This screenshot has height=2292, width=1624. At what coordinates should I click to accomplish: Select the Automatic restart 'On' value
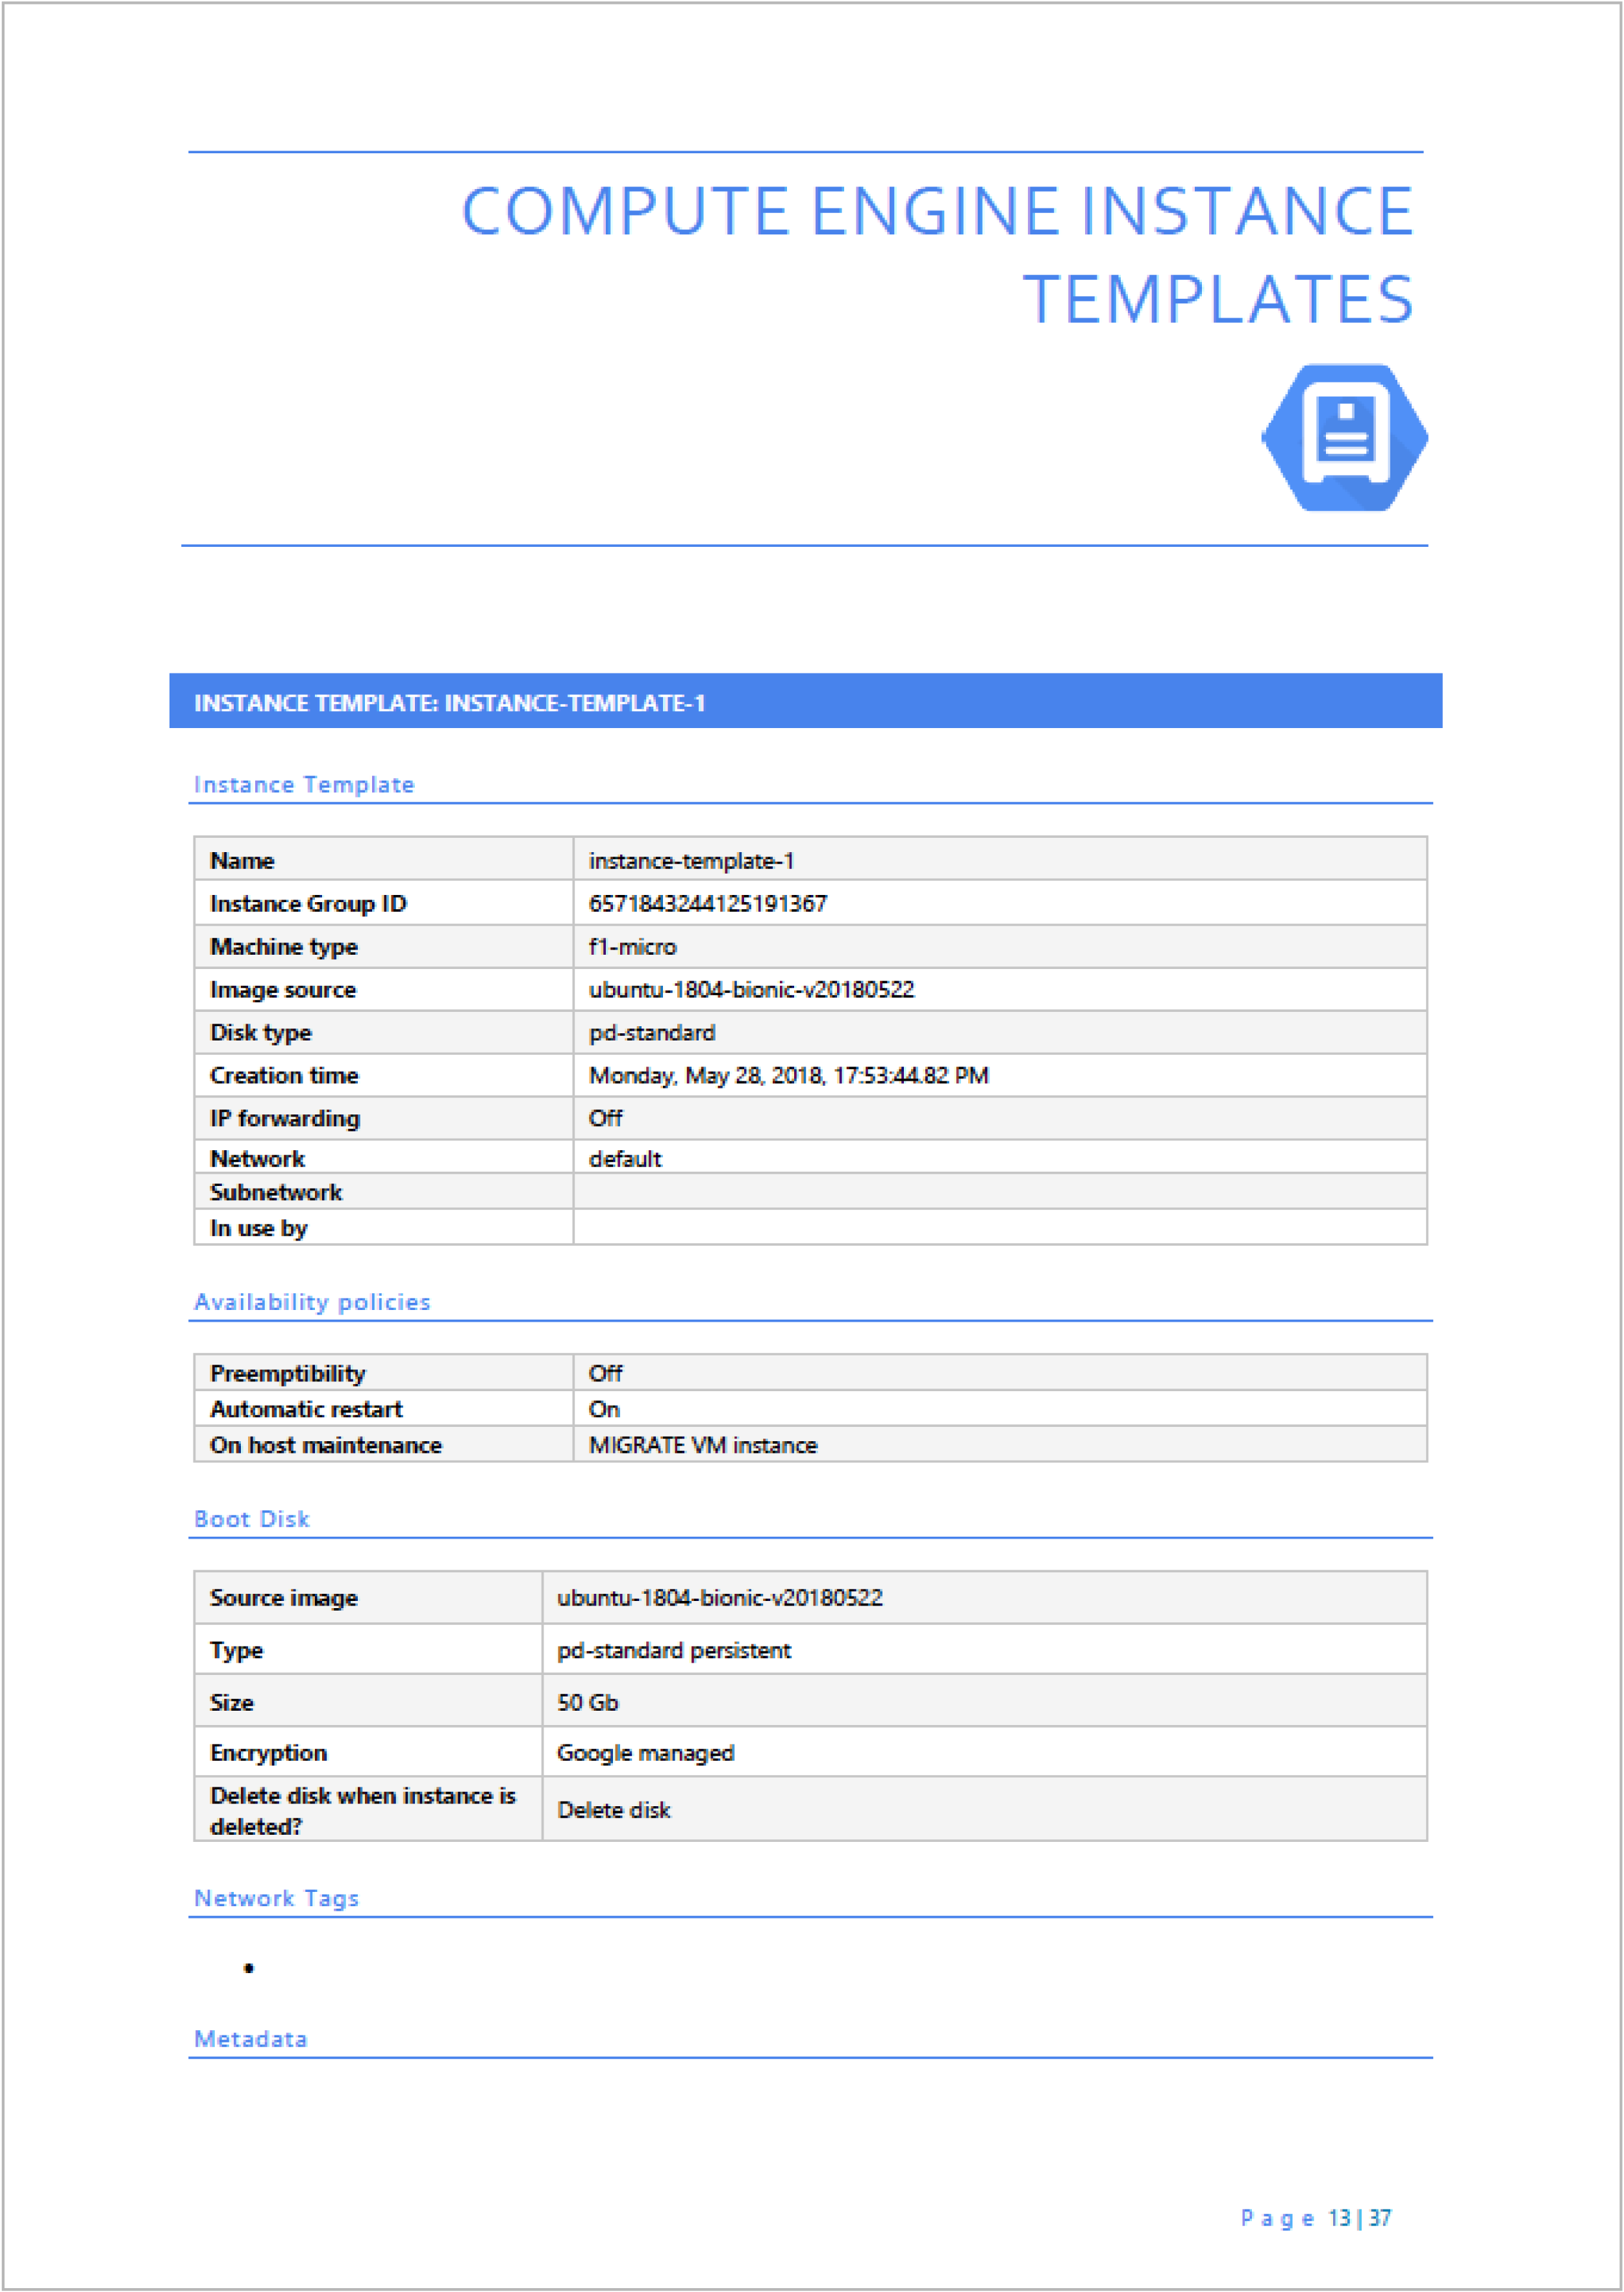604,1410
